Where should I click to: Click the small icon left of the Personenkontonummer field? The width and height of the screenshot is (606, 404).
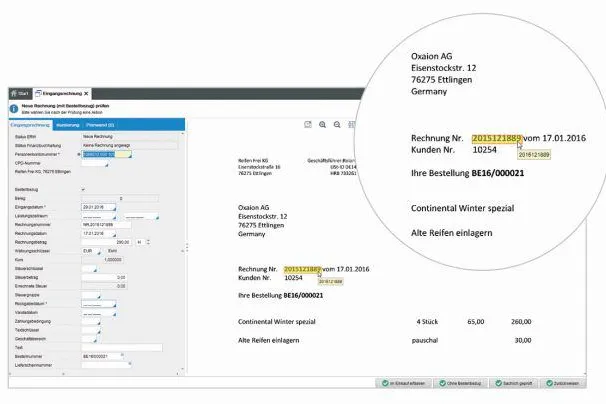point(79,154)
